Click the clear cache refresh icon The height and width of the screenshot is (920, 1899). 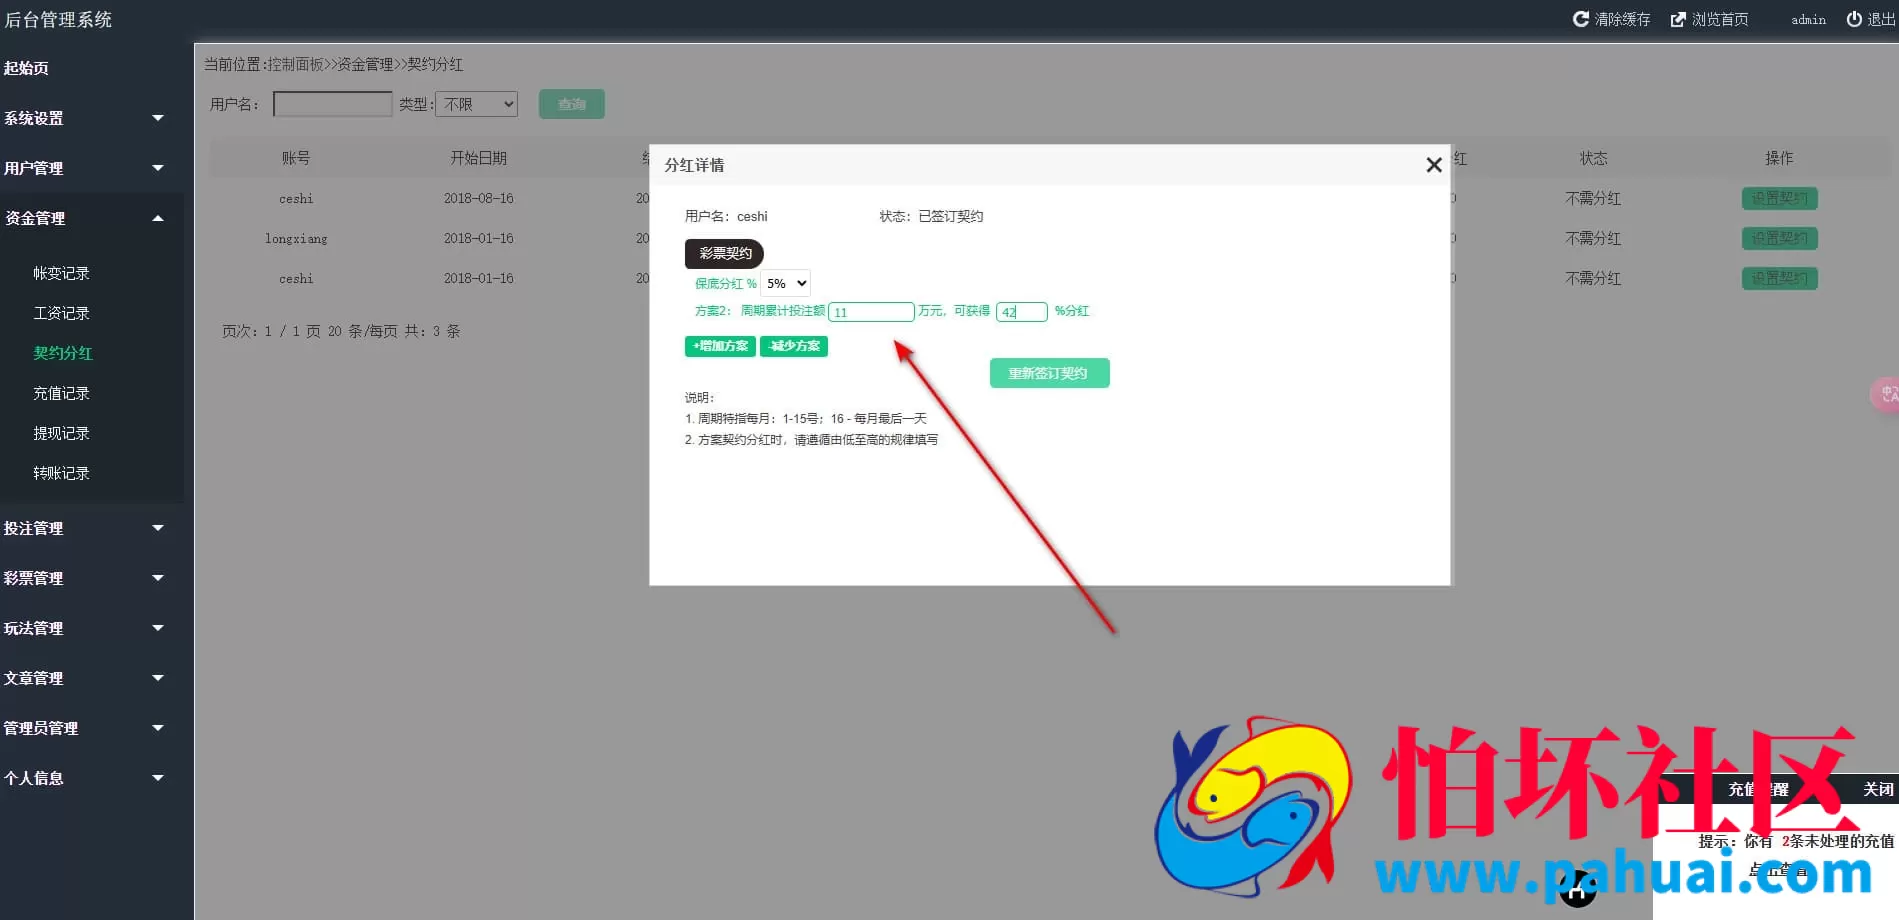tap(1581, 18)
